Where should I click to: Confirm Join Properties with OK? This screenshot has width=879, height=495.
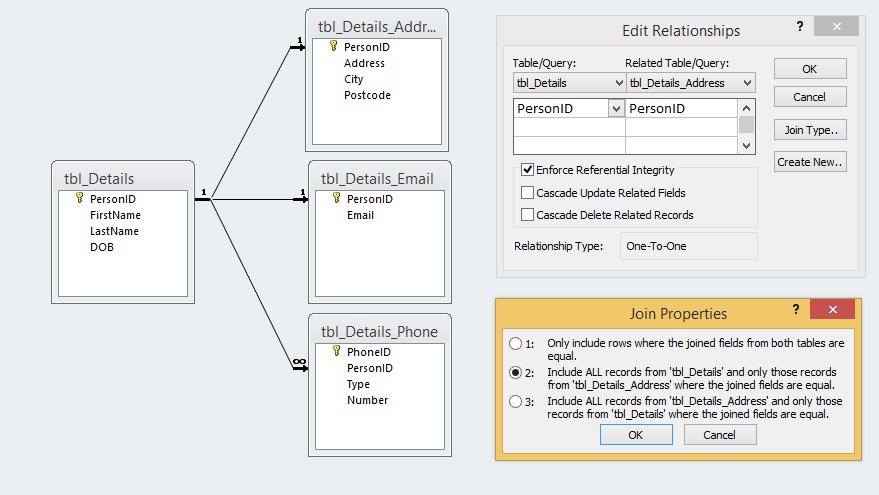tap(636, 435)
